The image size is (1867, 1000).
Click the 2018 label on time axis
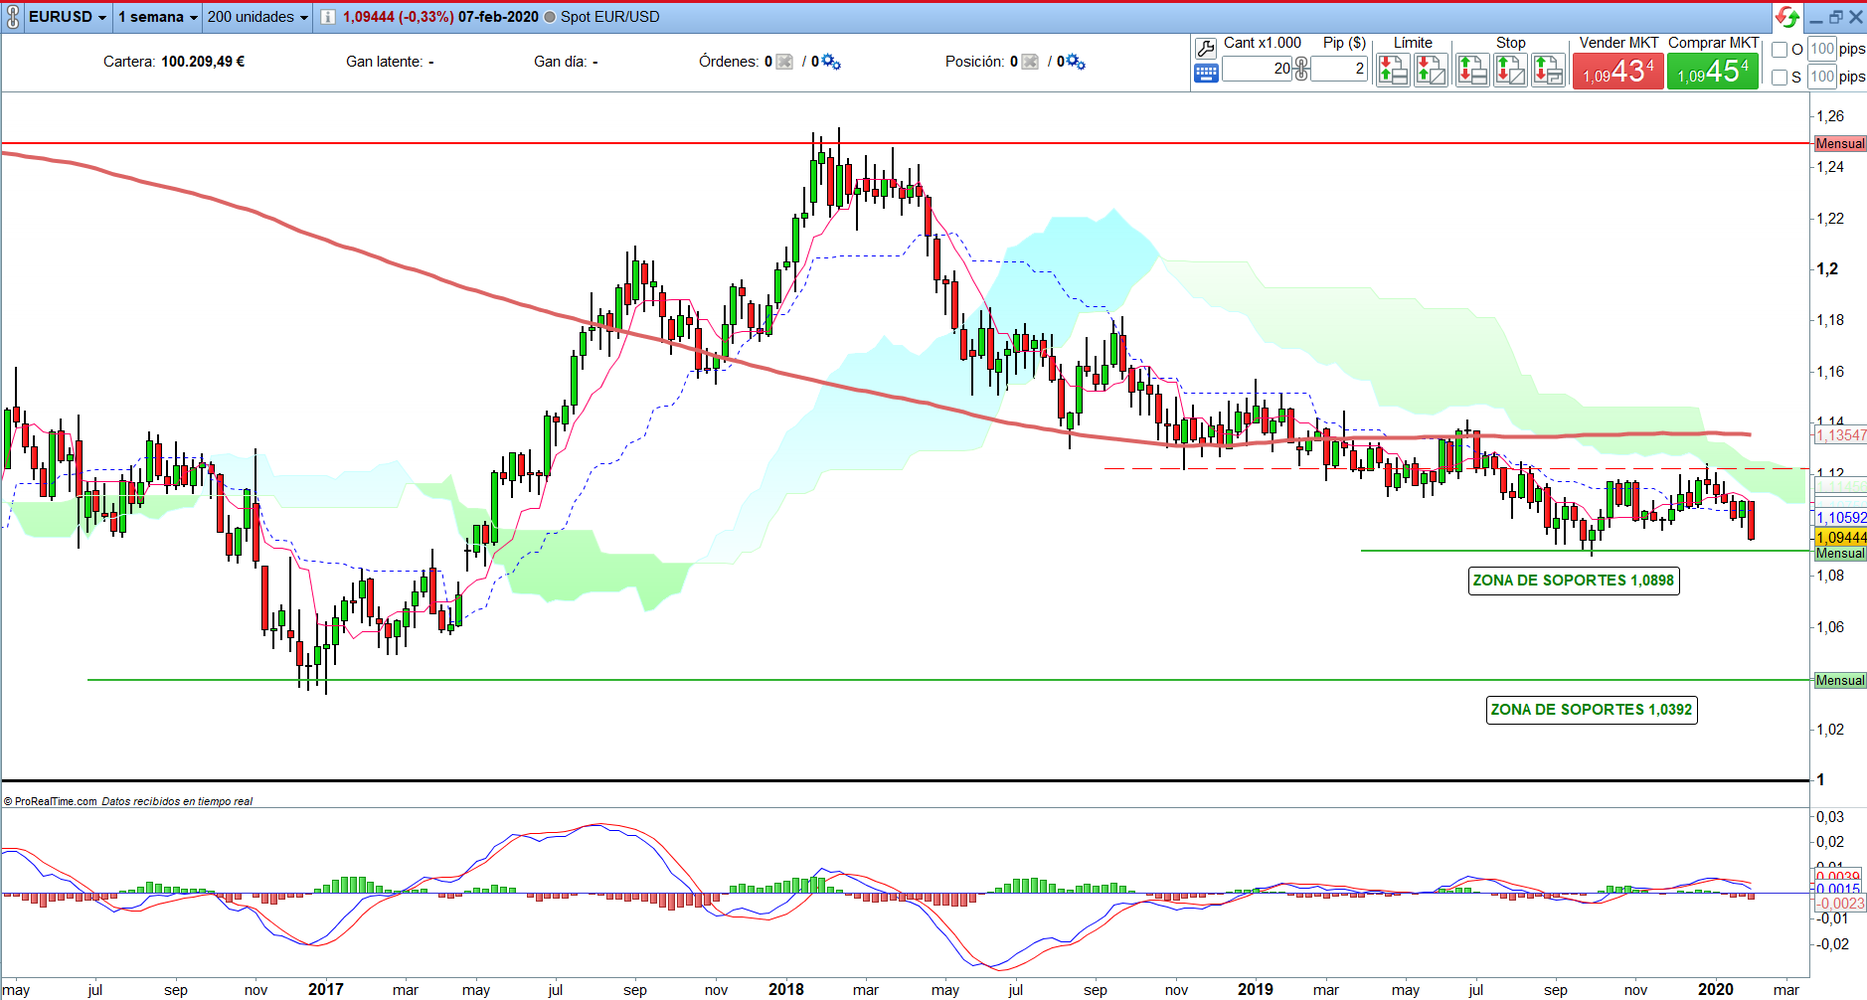point(786,990)
